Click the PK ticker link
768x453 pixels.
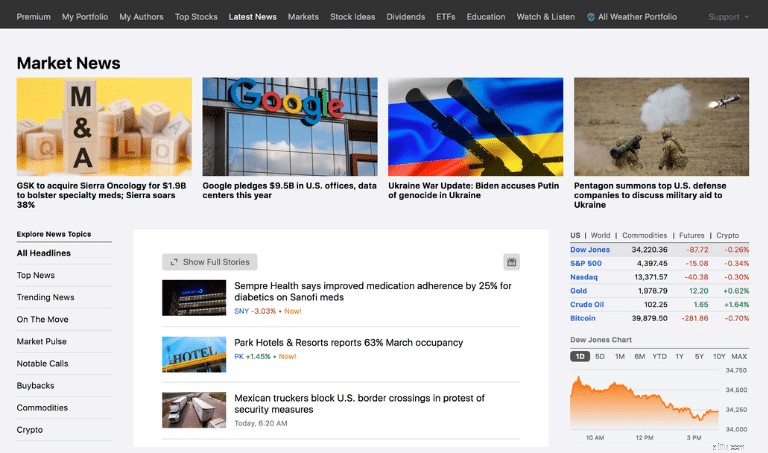pos(239,357)
